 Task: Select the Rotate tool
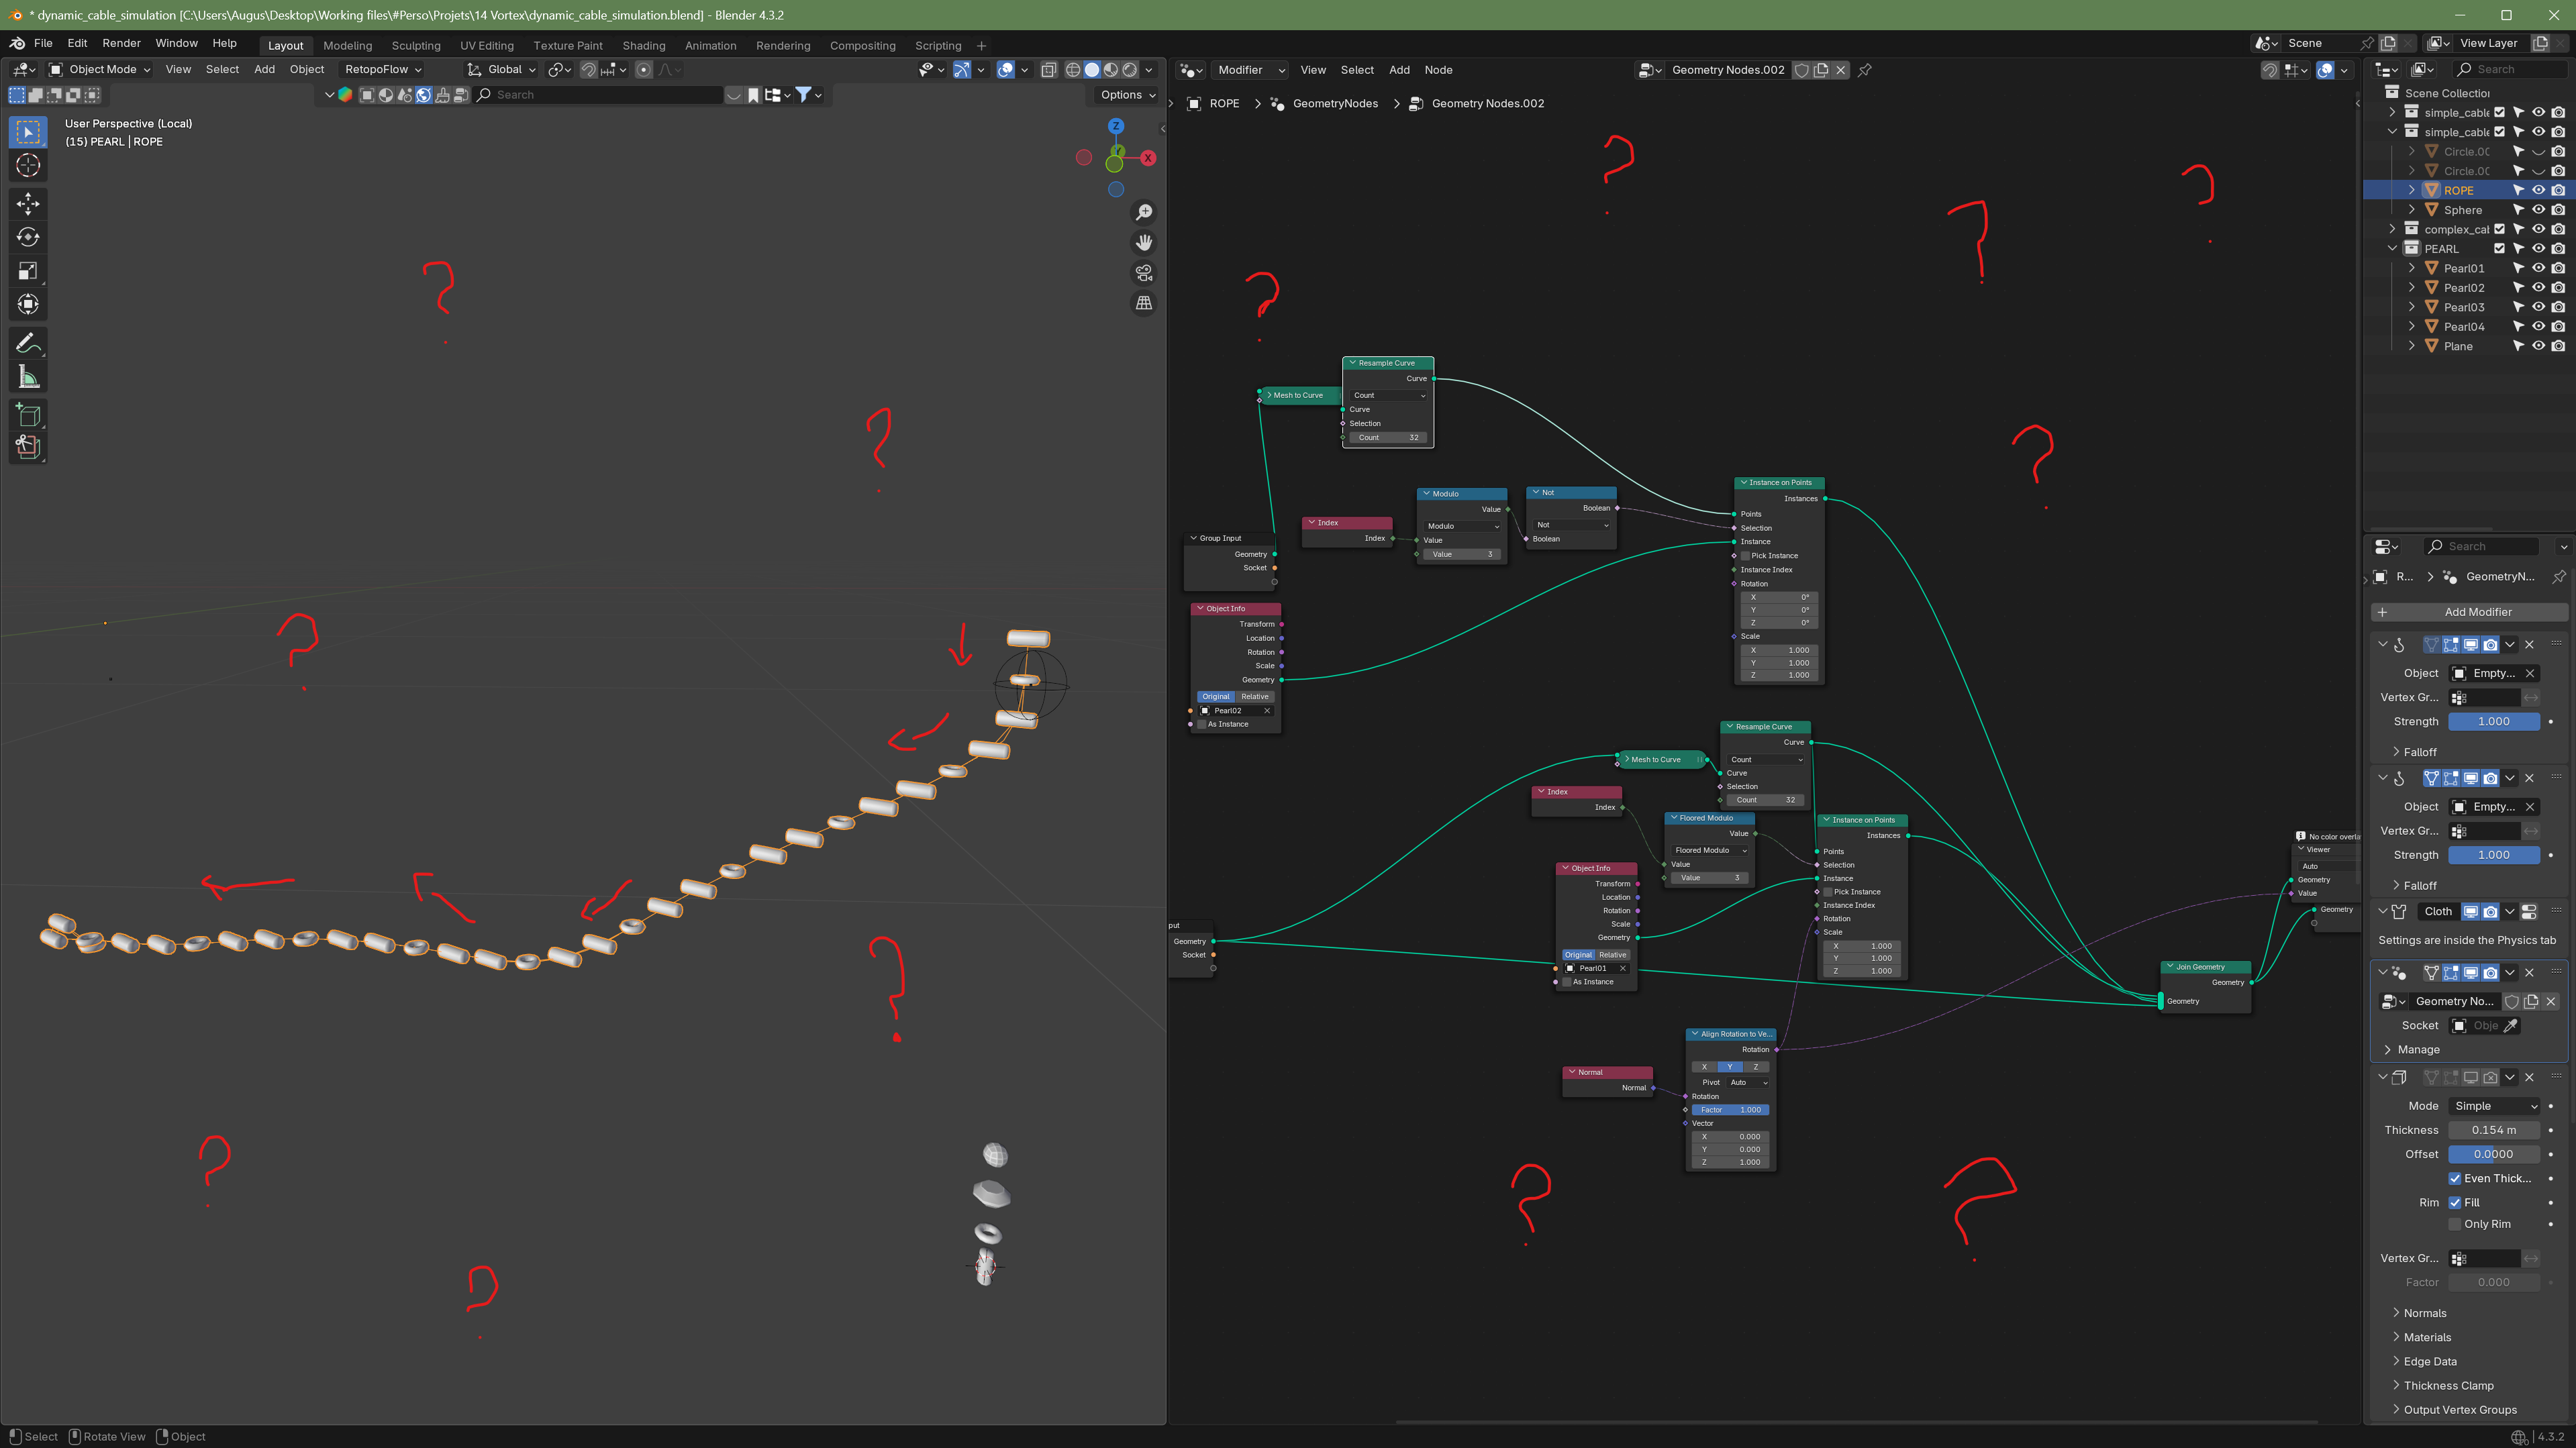[x=28, y=237]
